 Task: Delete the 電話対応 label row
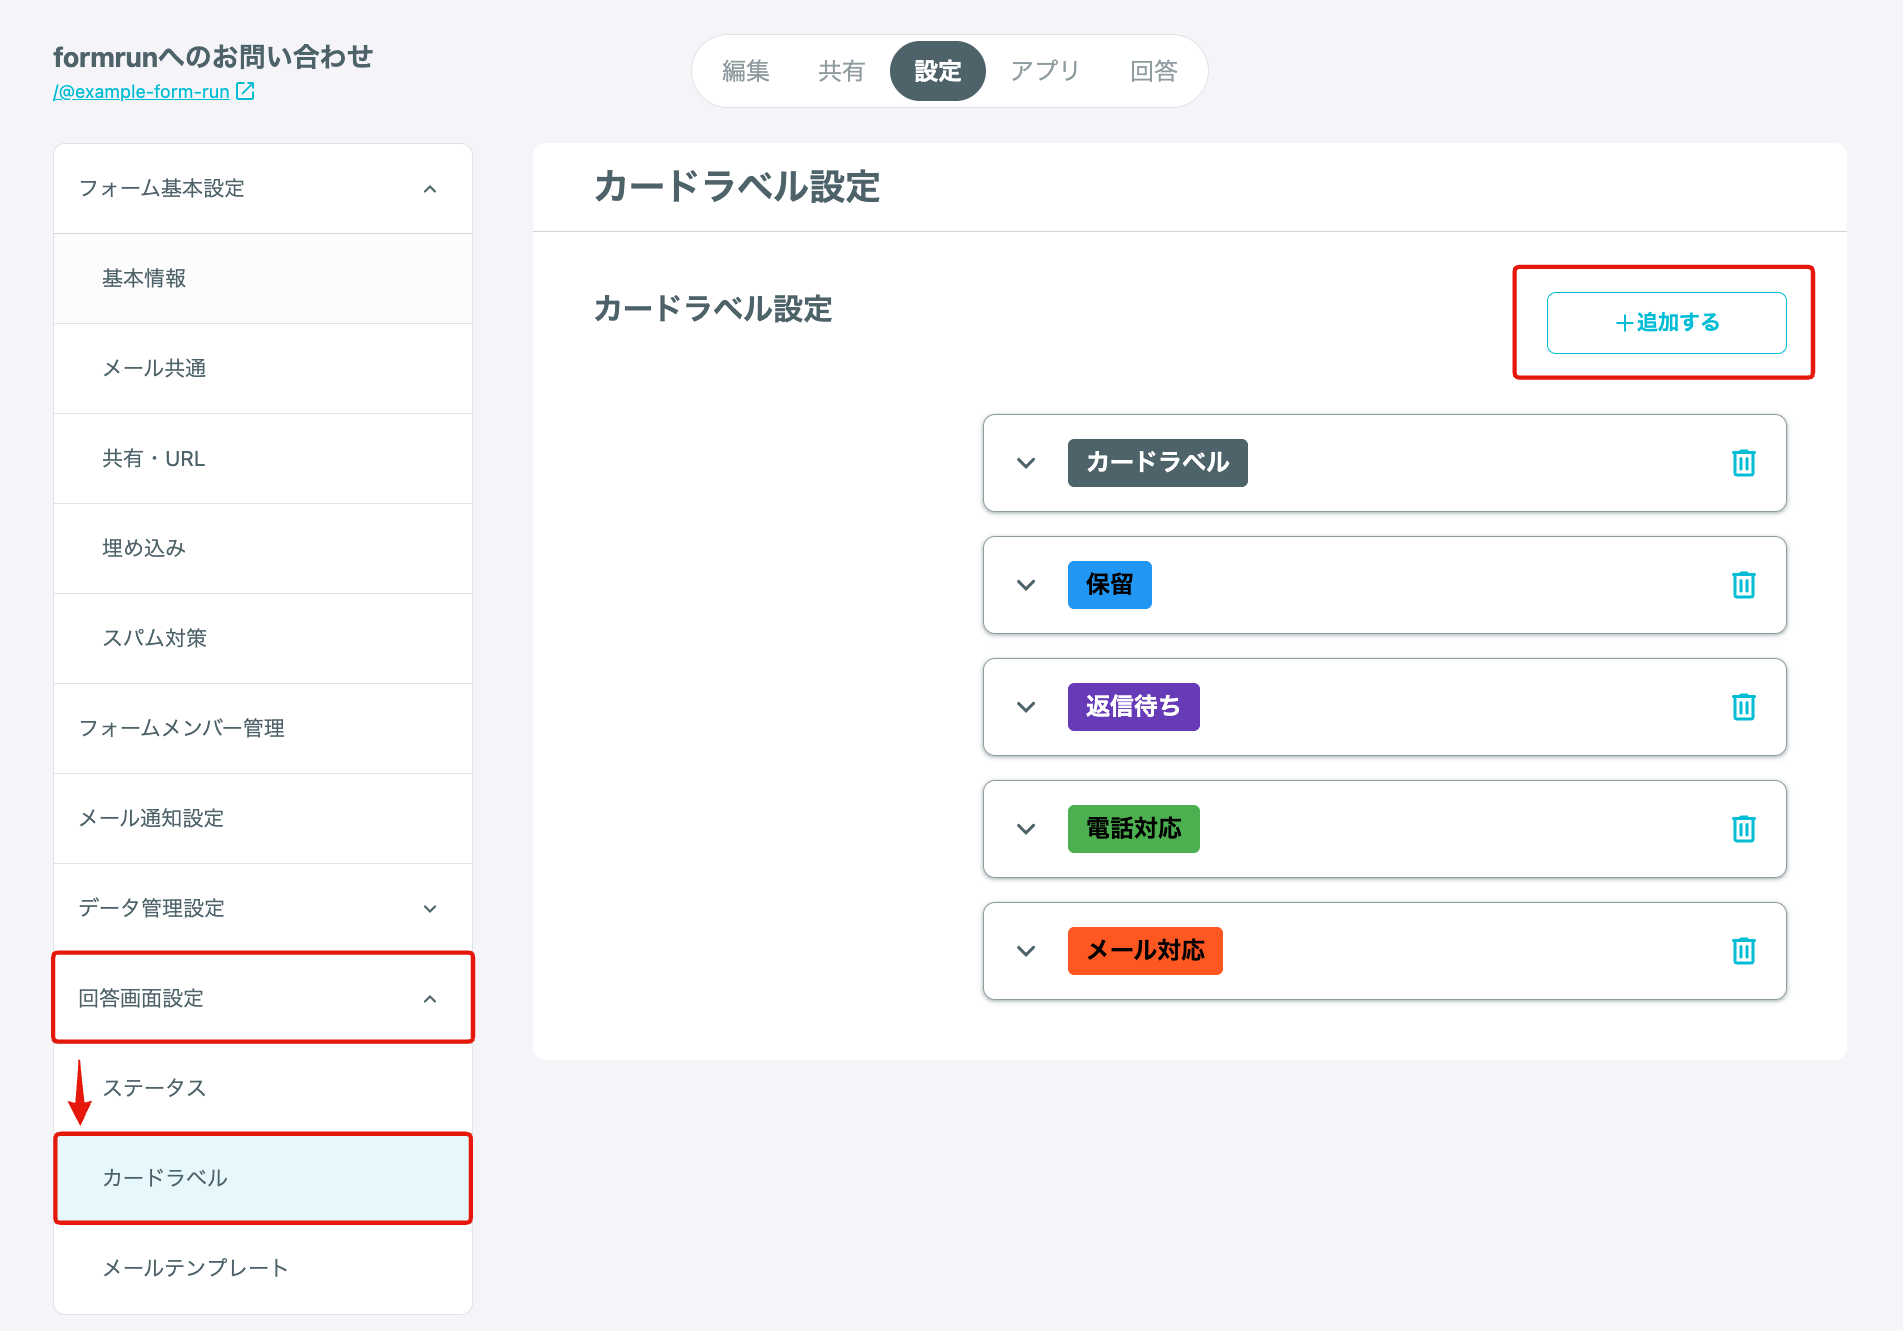click(1743, 829)
